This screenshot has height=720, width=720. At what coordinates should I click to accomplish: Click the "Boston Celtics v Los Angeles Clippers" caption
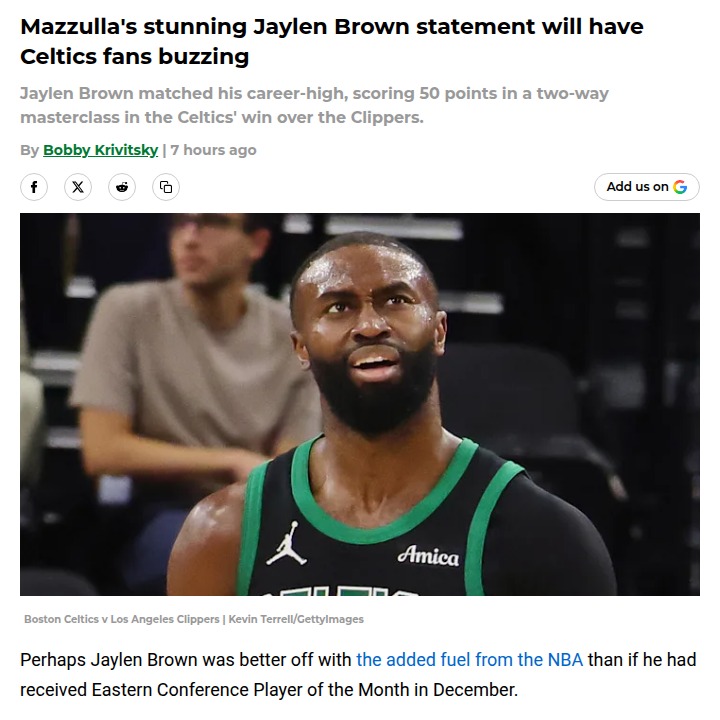click(122, 619)
